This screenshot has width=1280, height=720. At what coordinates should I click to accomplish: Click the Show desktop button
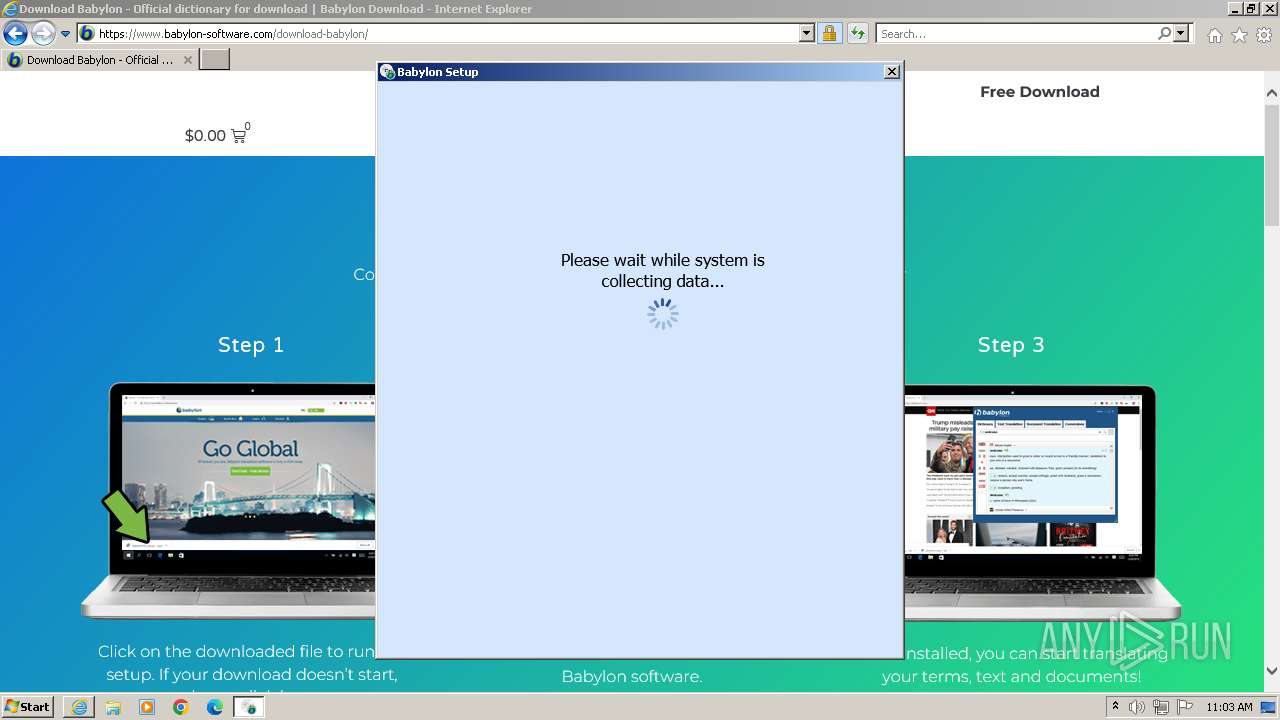[1270, 707]
